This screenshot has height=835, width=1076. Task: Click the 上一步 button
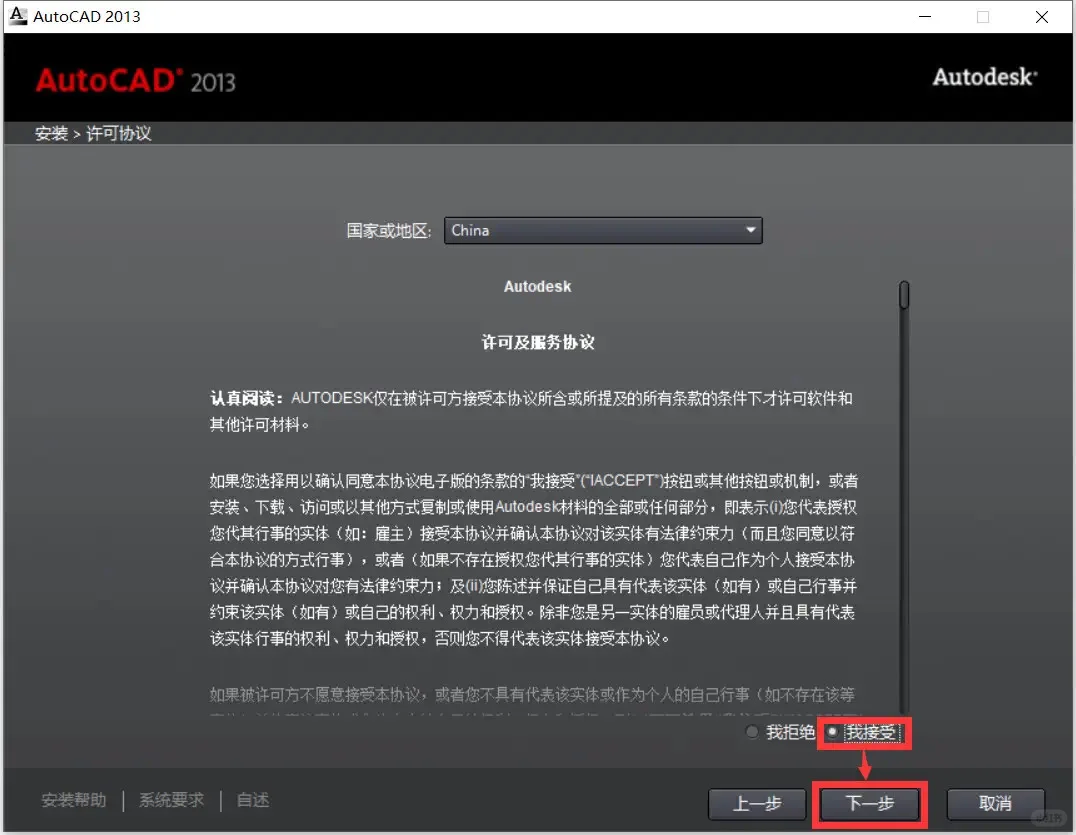[757, 804]
